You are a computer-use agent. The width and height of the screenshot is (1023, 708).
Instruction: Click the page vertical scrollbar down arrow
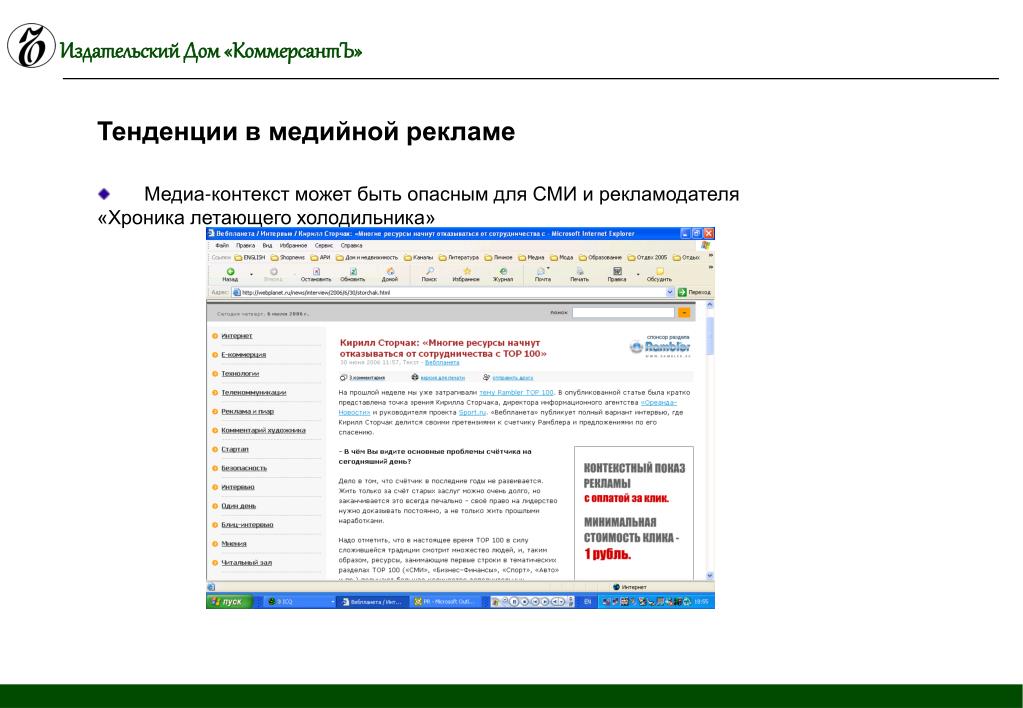710,576
